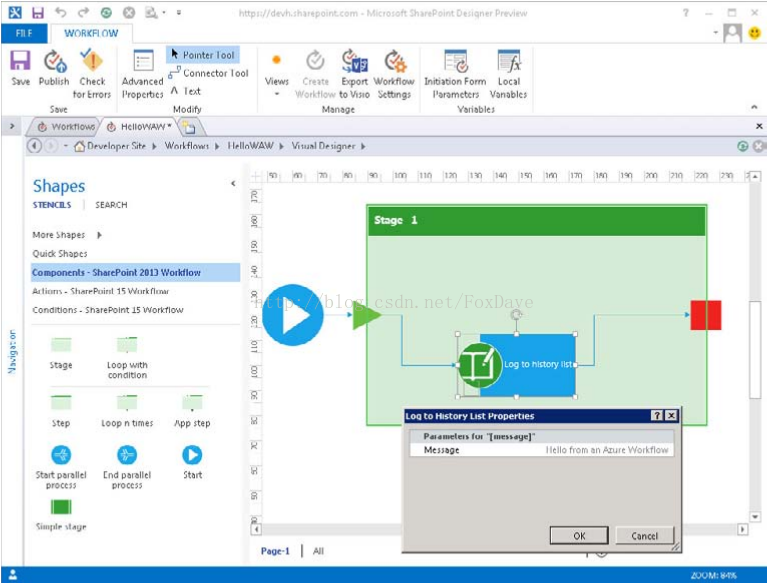Image resolution: width=768 pixels, height=583 pixels.
Task: Select the Simple stage shape
Action: click(61, 515)
